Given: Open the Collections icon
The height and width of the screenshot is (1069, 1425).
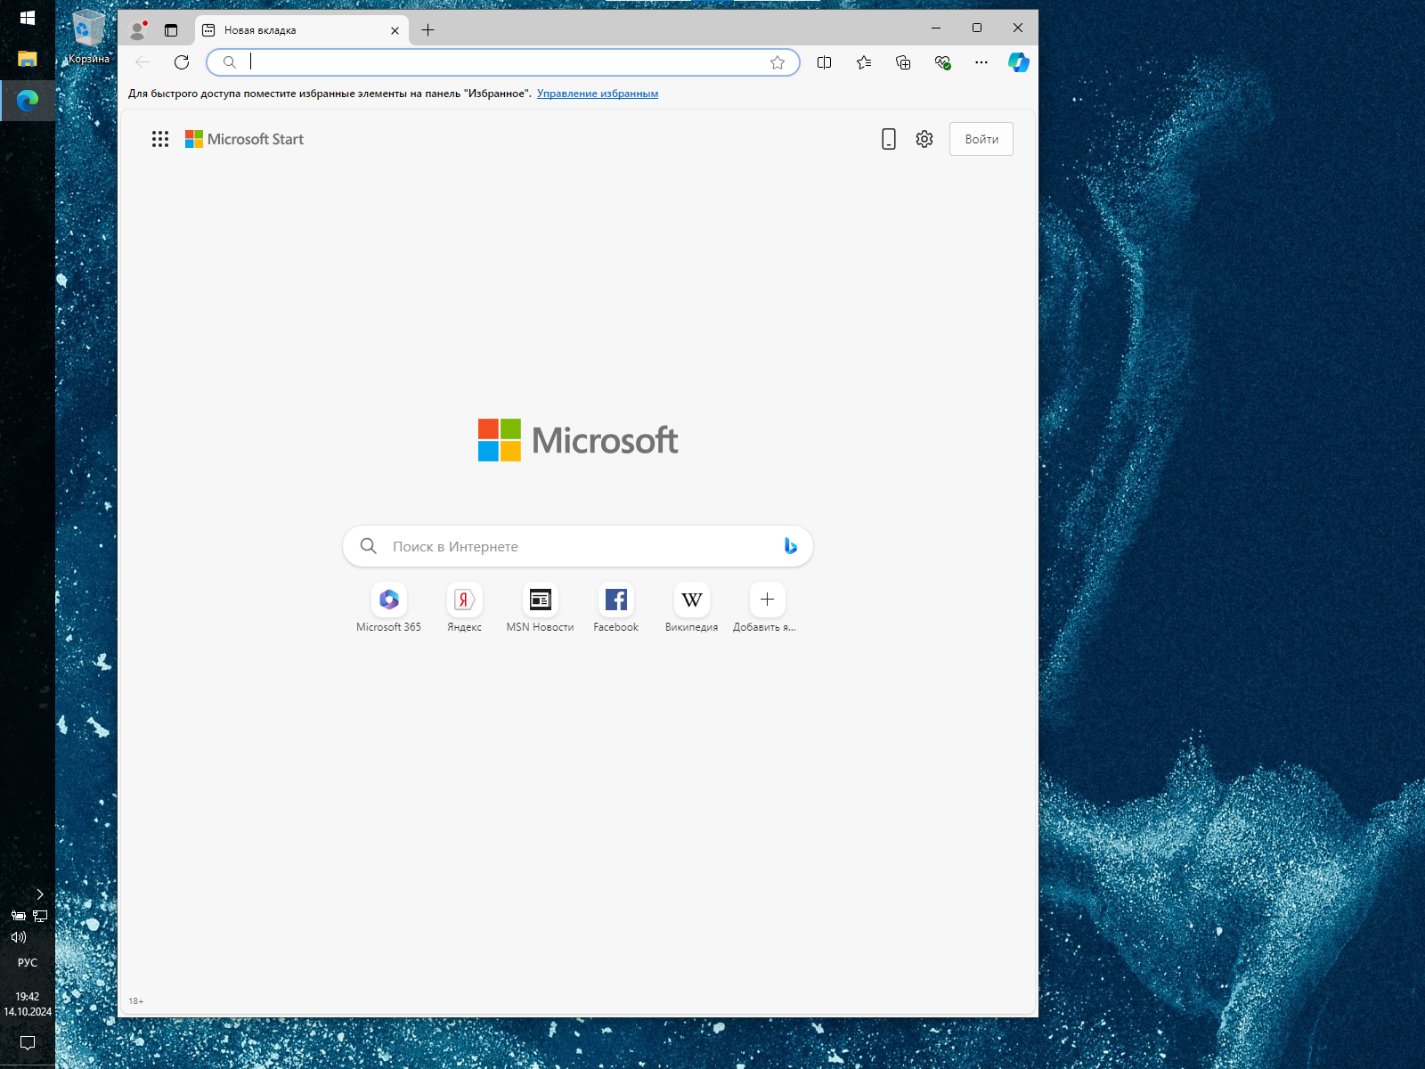Looking at the screenshot, I should [903, 62].
